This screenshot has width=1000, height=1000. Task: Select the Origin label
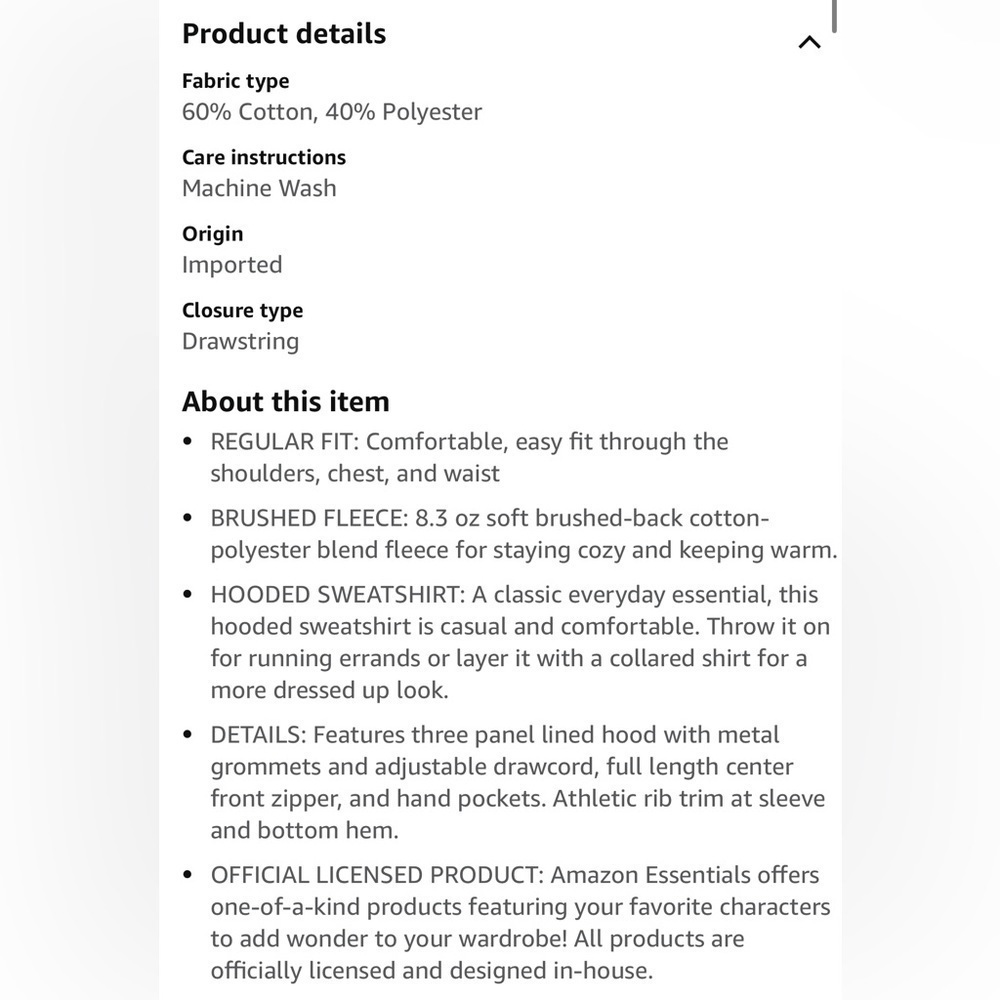212,234
